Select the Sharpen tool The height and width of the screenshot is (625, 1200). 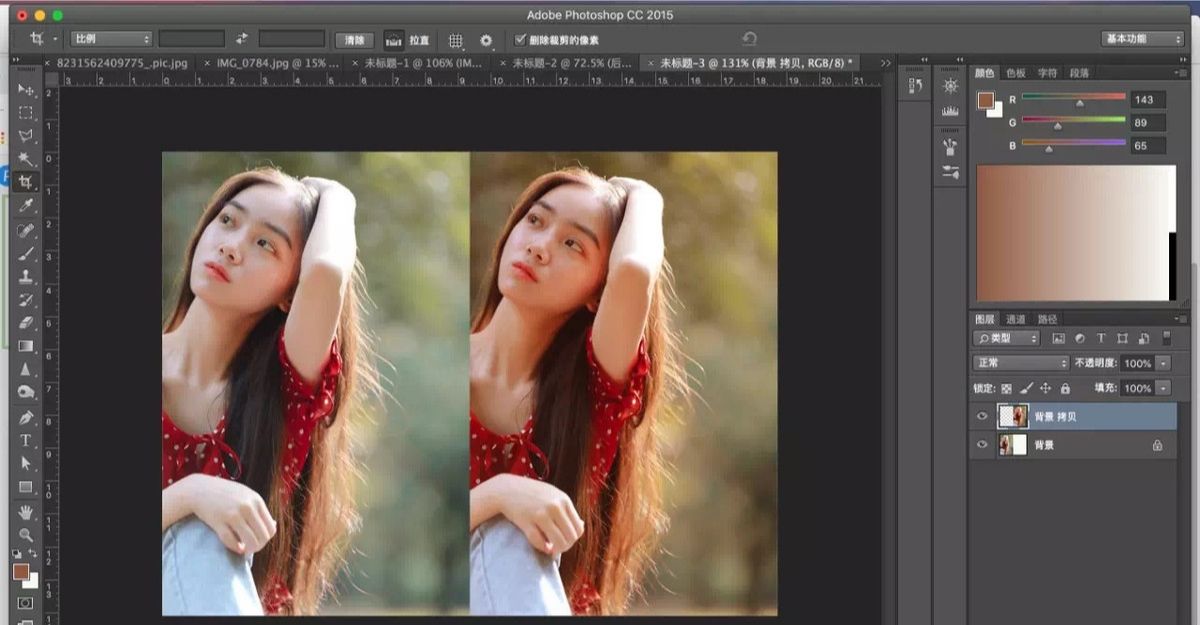point(26,369)
